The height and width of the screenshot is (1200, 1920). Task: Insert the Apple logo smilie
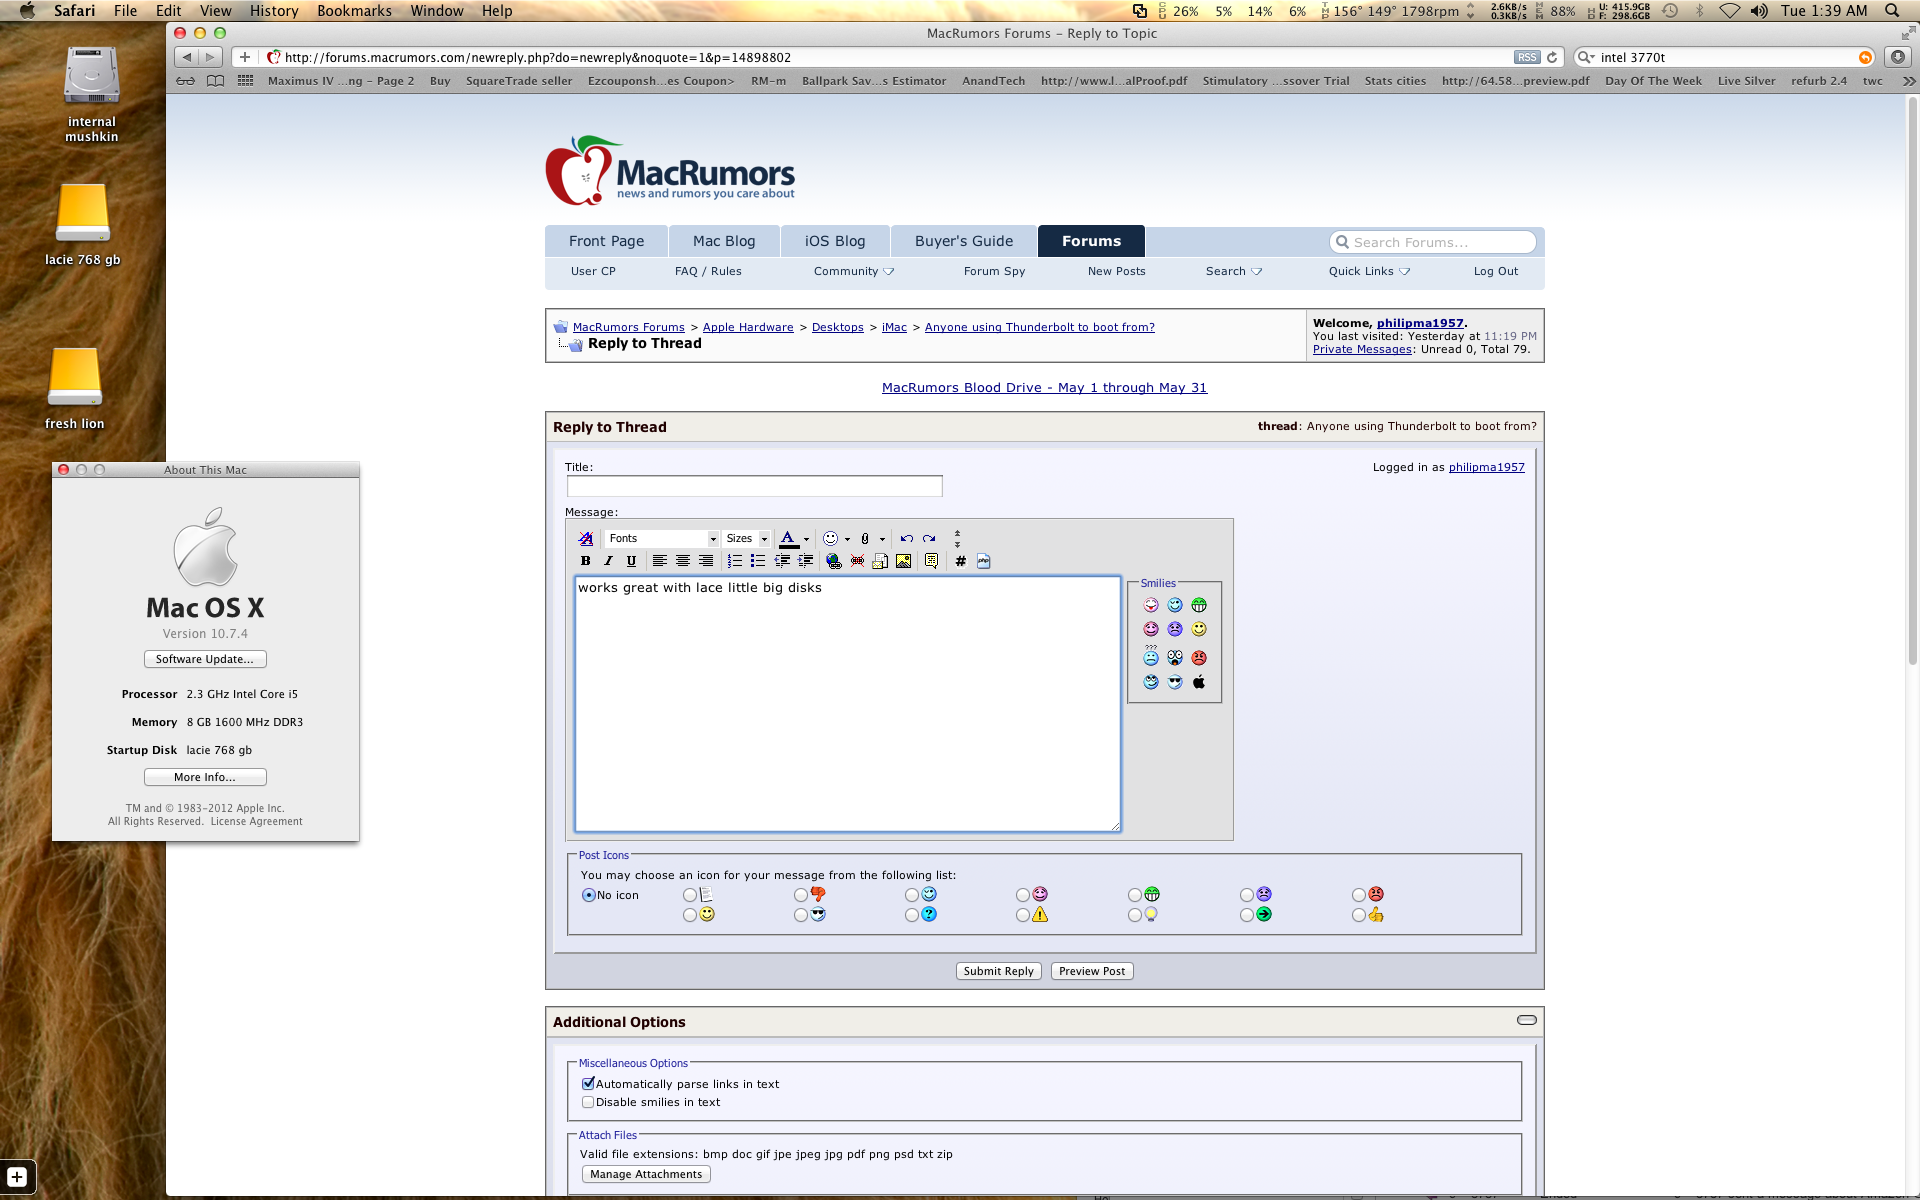(x=1199, y=682)
